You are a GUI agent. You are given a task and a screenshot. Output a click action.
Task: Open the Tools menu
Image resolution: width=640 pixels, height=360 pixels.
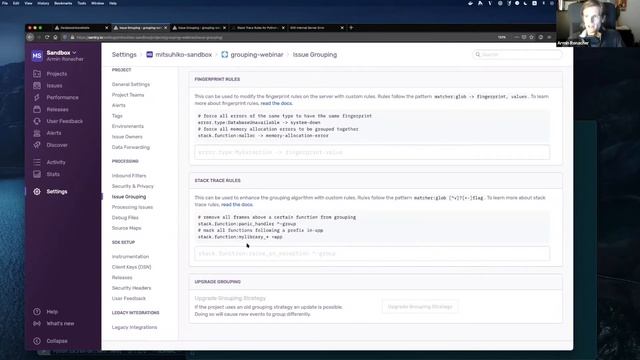tap(82, 3)
